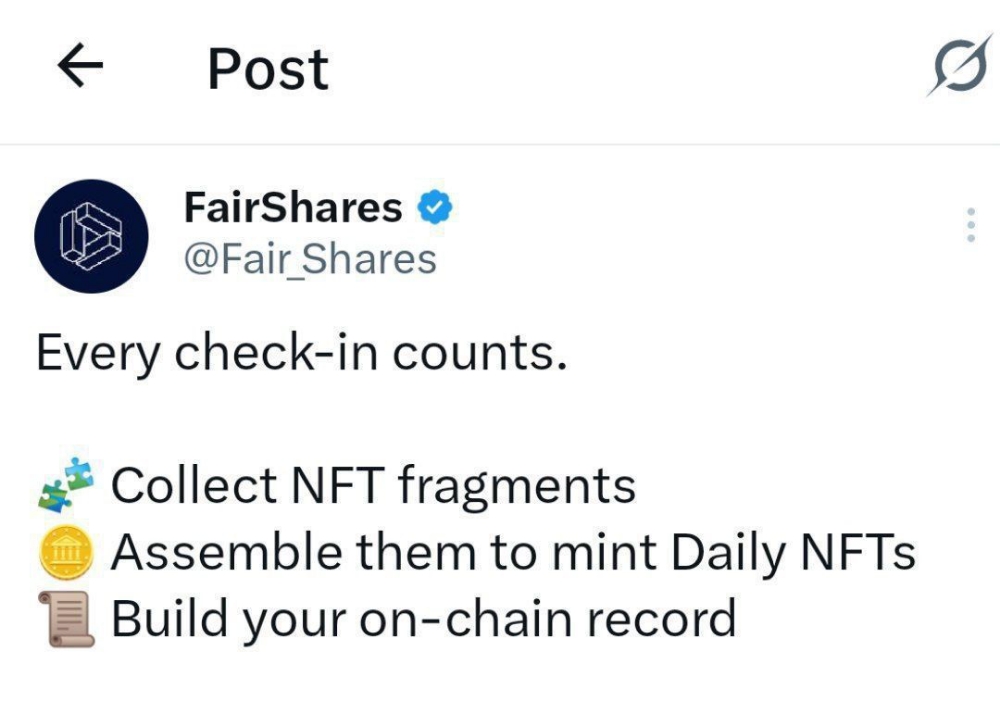This screenshot has width=1000, height=701.
Task: Click the blue verified badge
Action: [435, 207]
